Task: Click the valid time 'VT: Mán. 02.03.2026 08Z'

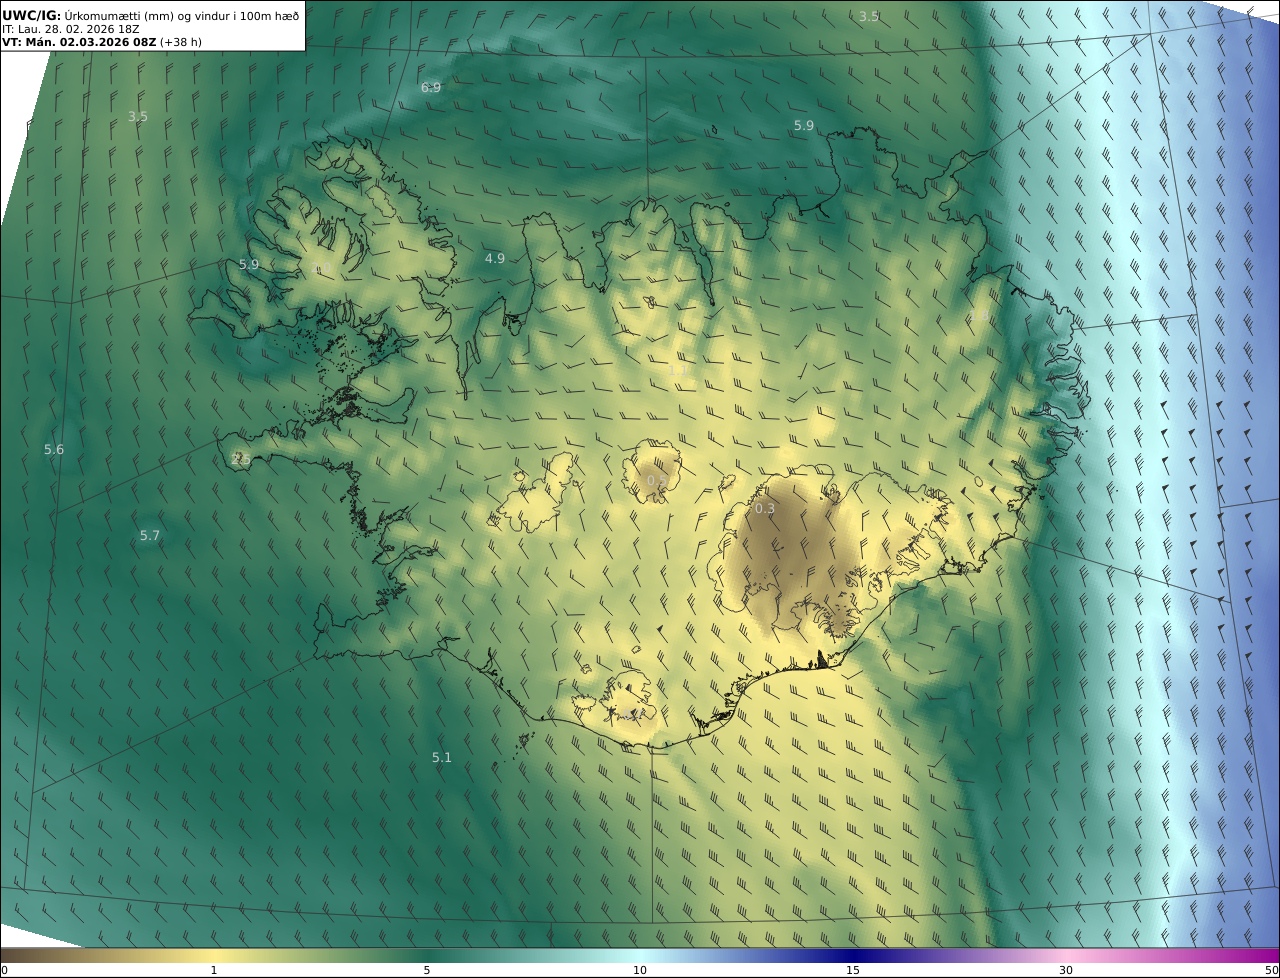Action: pos(79,42)
